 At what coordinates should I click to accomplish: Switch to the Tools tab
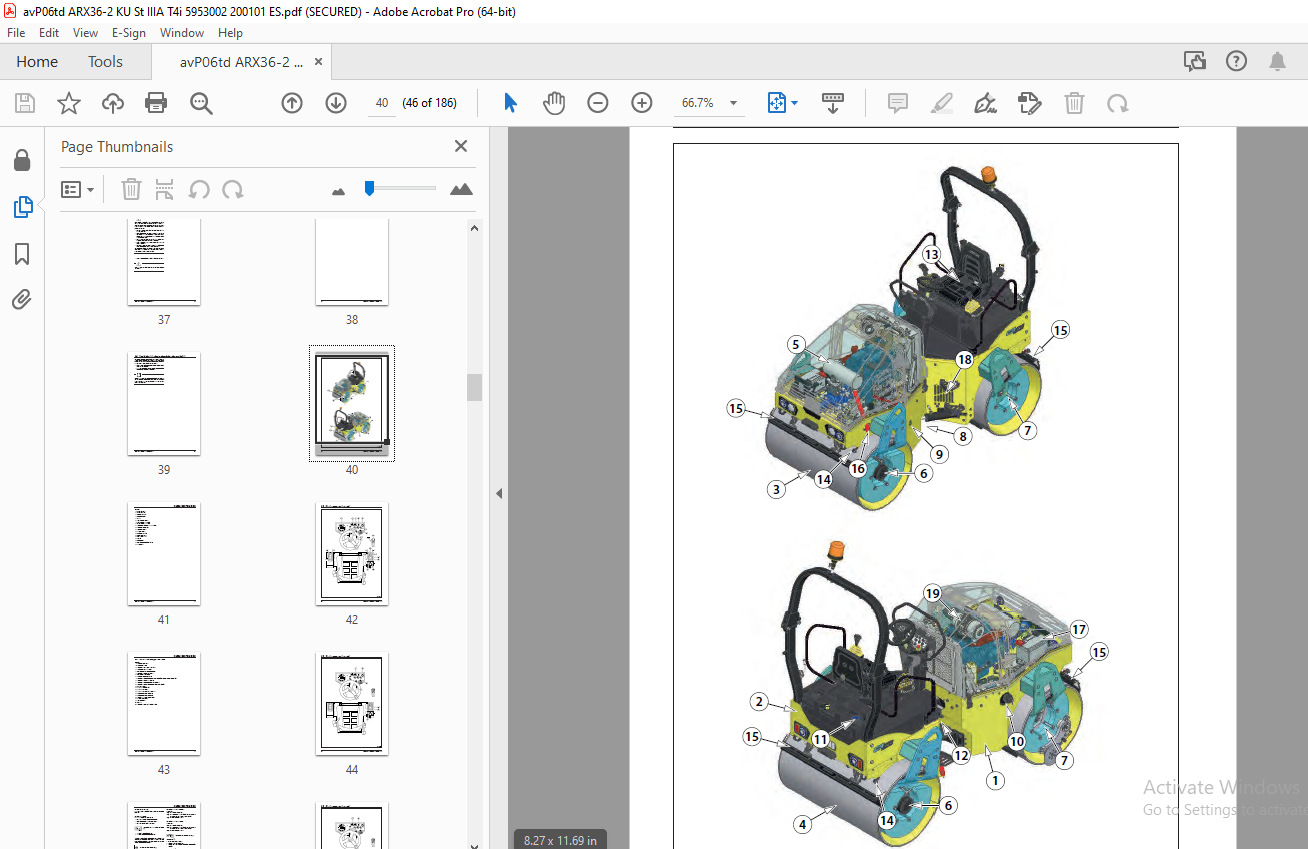click(105, 62)
